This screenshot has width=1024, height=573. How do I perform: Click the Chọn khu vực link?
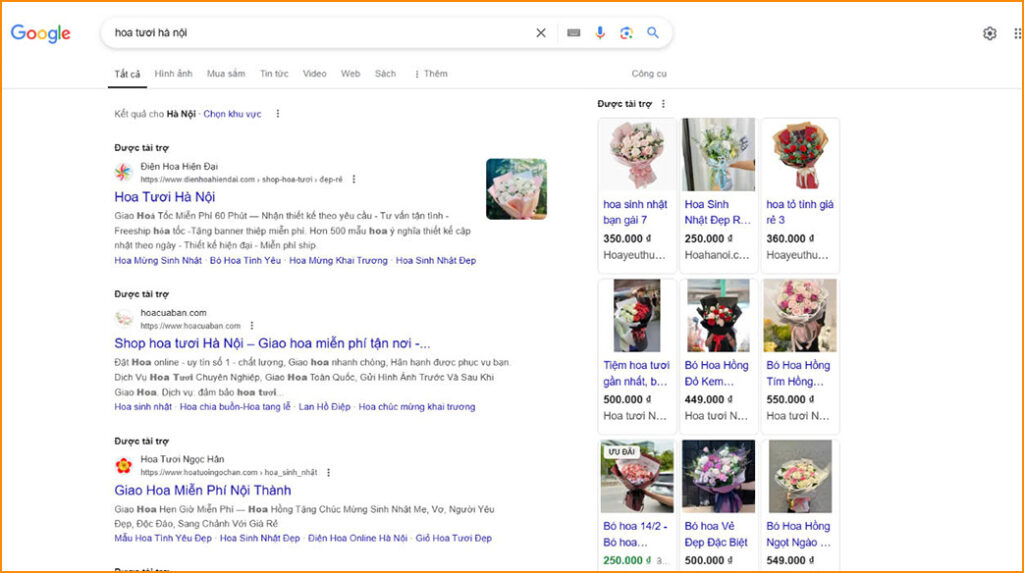pyautogui.click(x=232, y=114)
